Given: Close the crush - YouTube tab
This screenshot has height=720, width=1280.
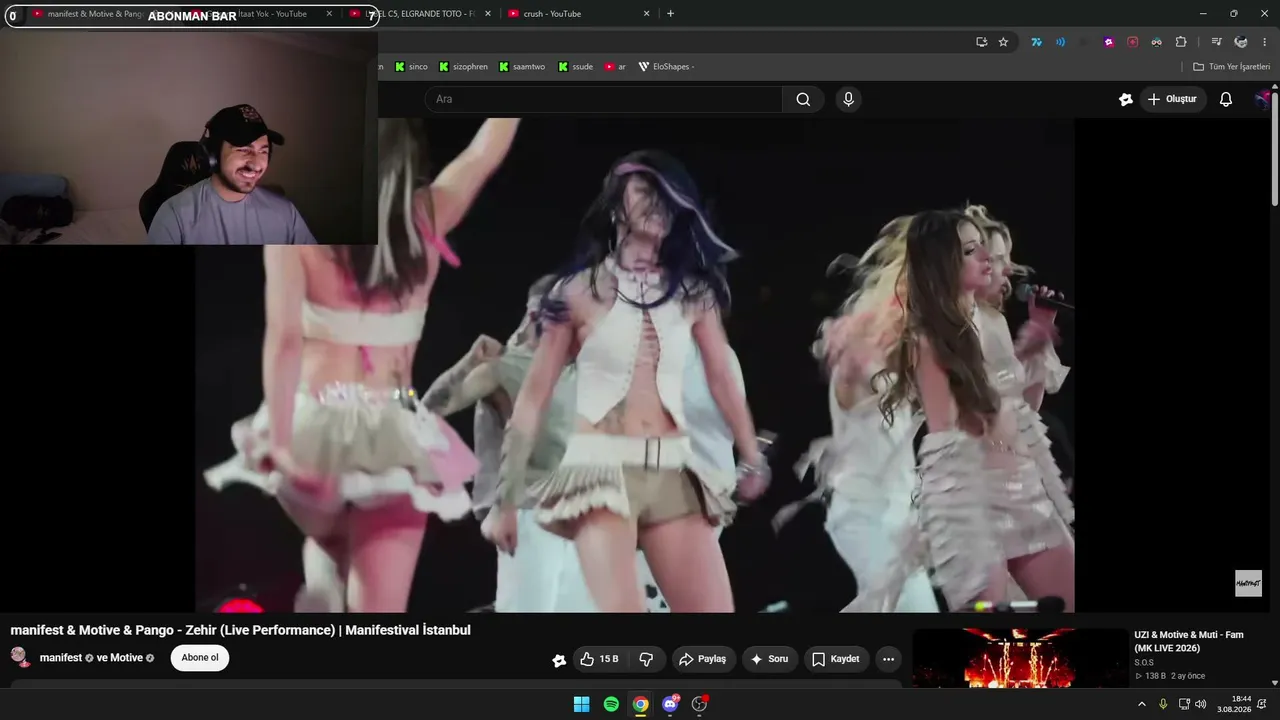Looking at the screenshot, I should [x=646, y=14].
